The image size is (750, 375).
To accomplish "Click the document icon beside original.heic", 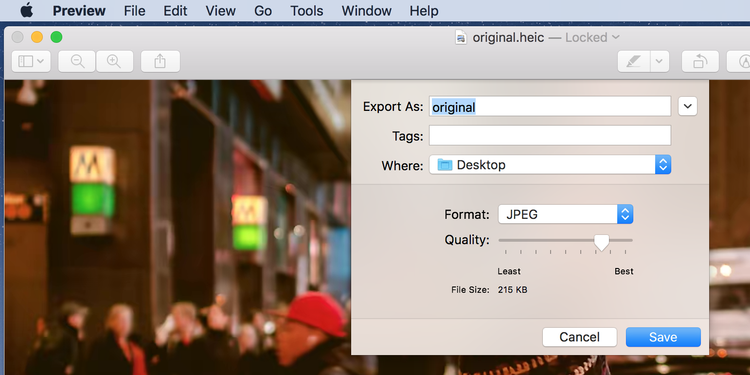I will click(461, 37).
